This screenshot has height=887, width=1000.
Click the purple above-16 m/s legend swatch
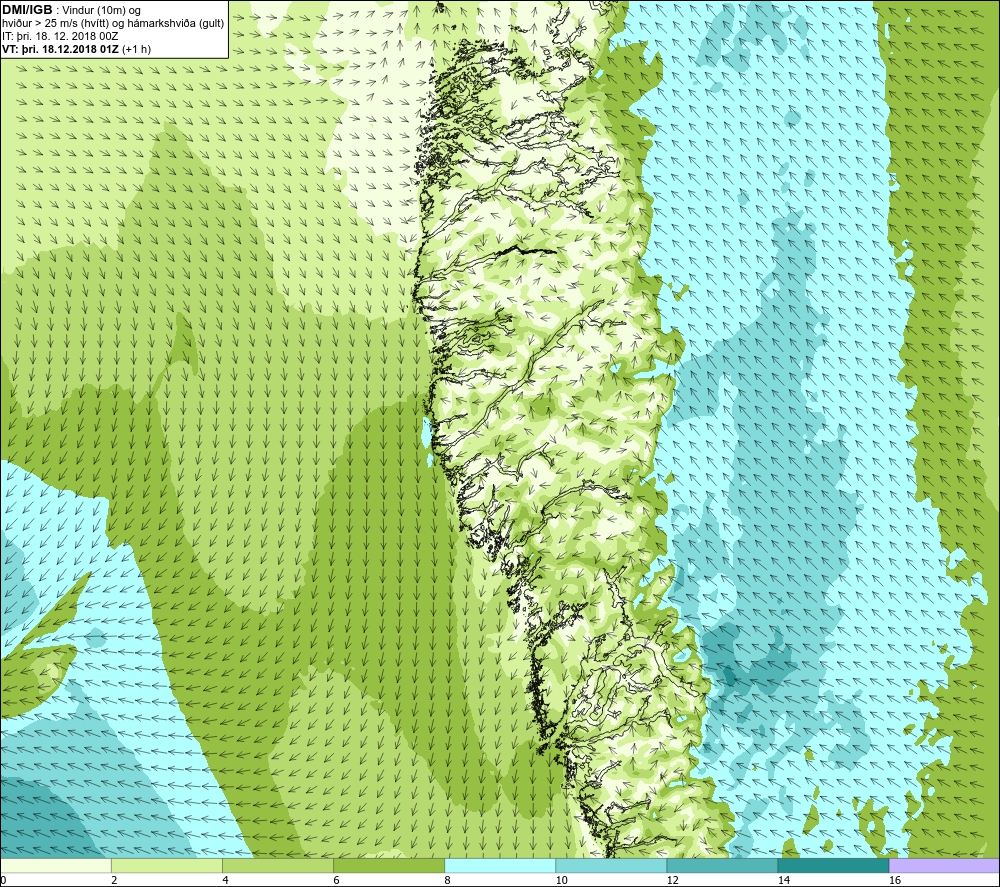pyautogui.click(x=945, y=865)
